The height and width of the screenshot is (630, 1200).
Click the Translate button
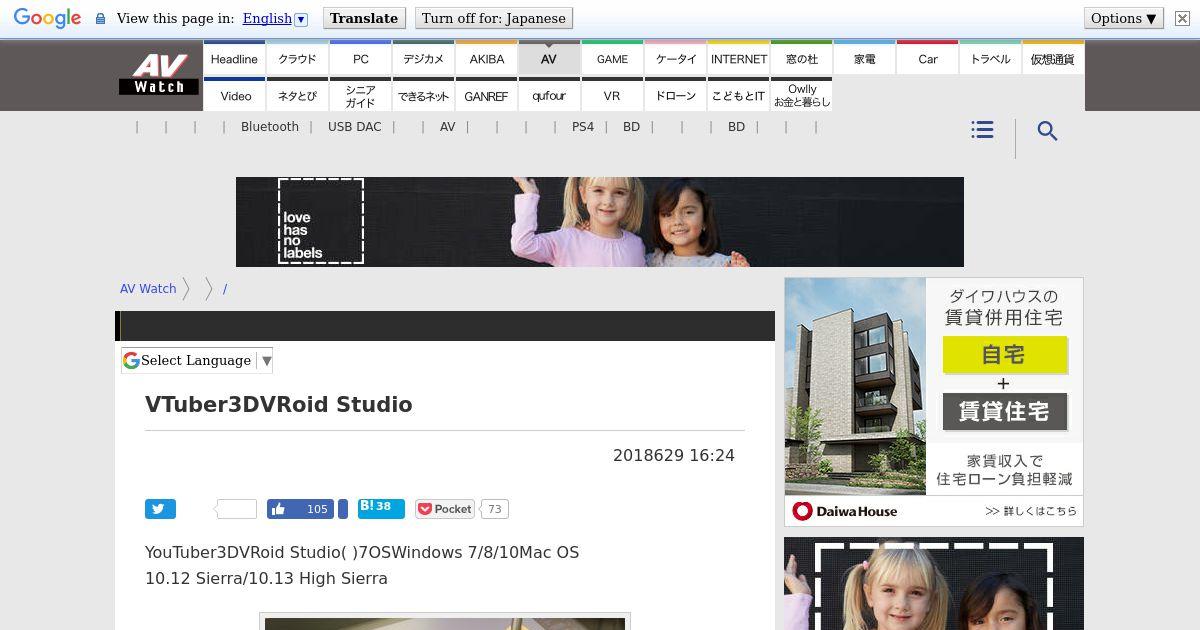pyautogui.click(x=364, y=18)
